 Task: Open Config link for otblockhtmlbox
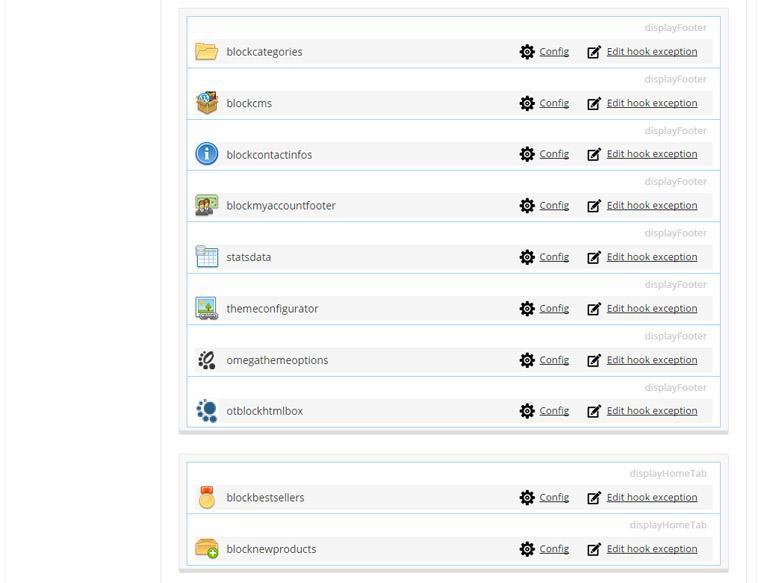[x=554, y=411]
